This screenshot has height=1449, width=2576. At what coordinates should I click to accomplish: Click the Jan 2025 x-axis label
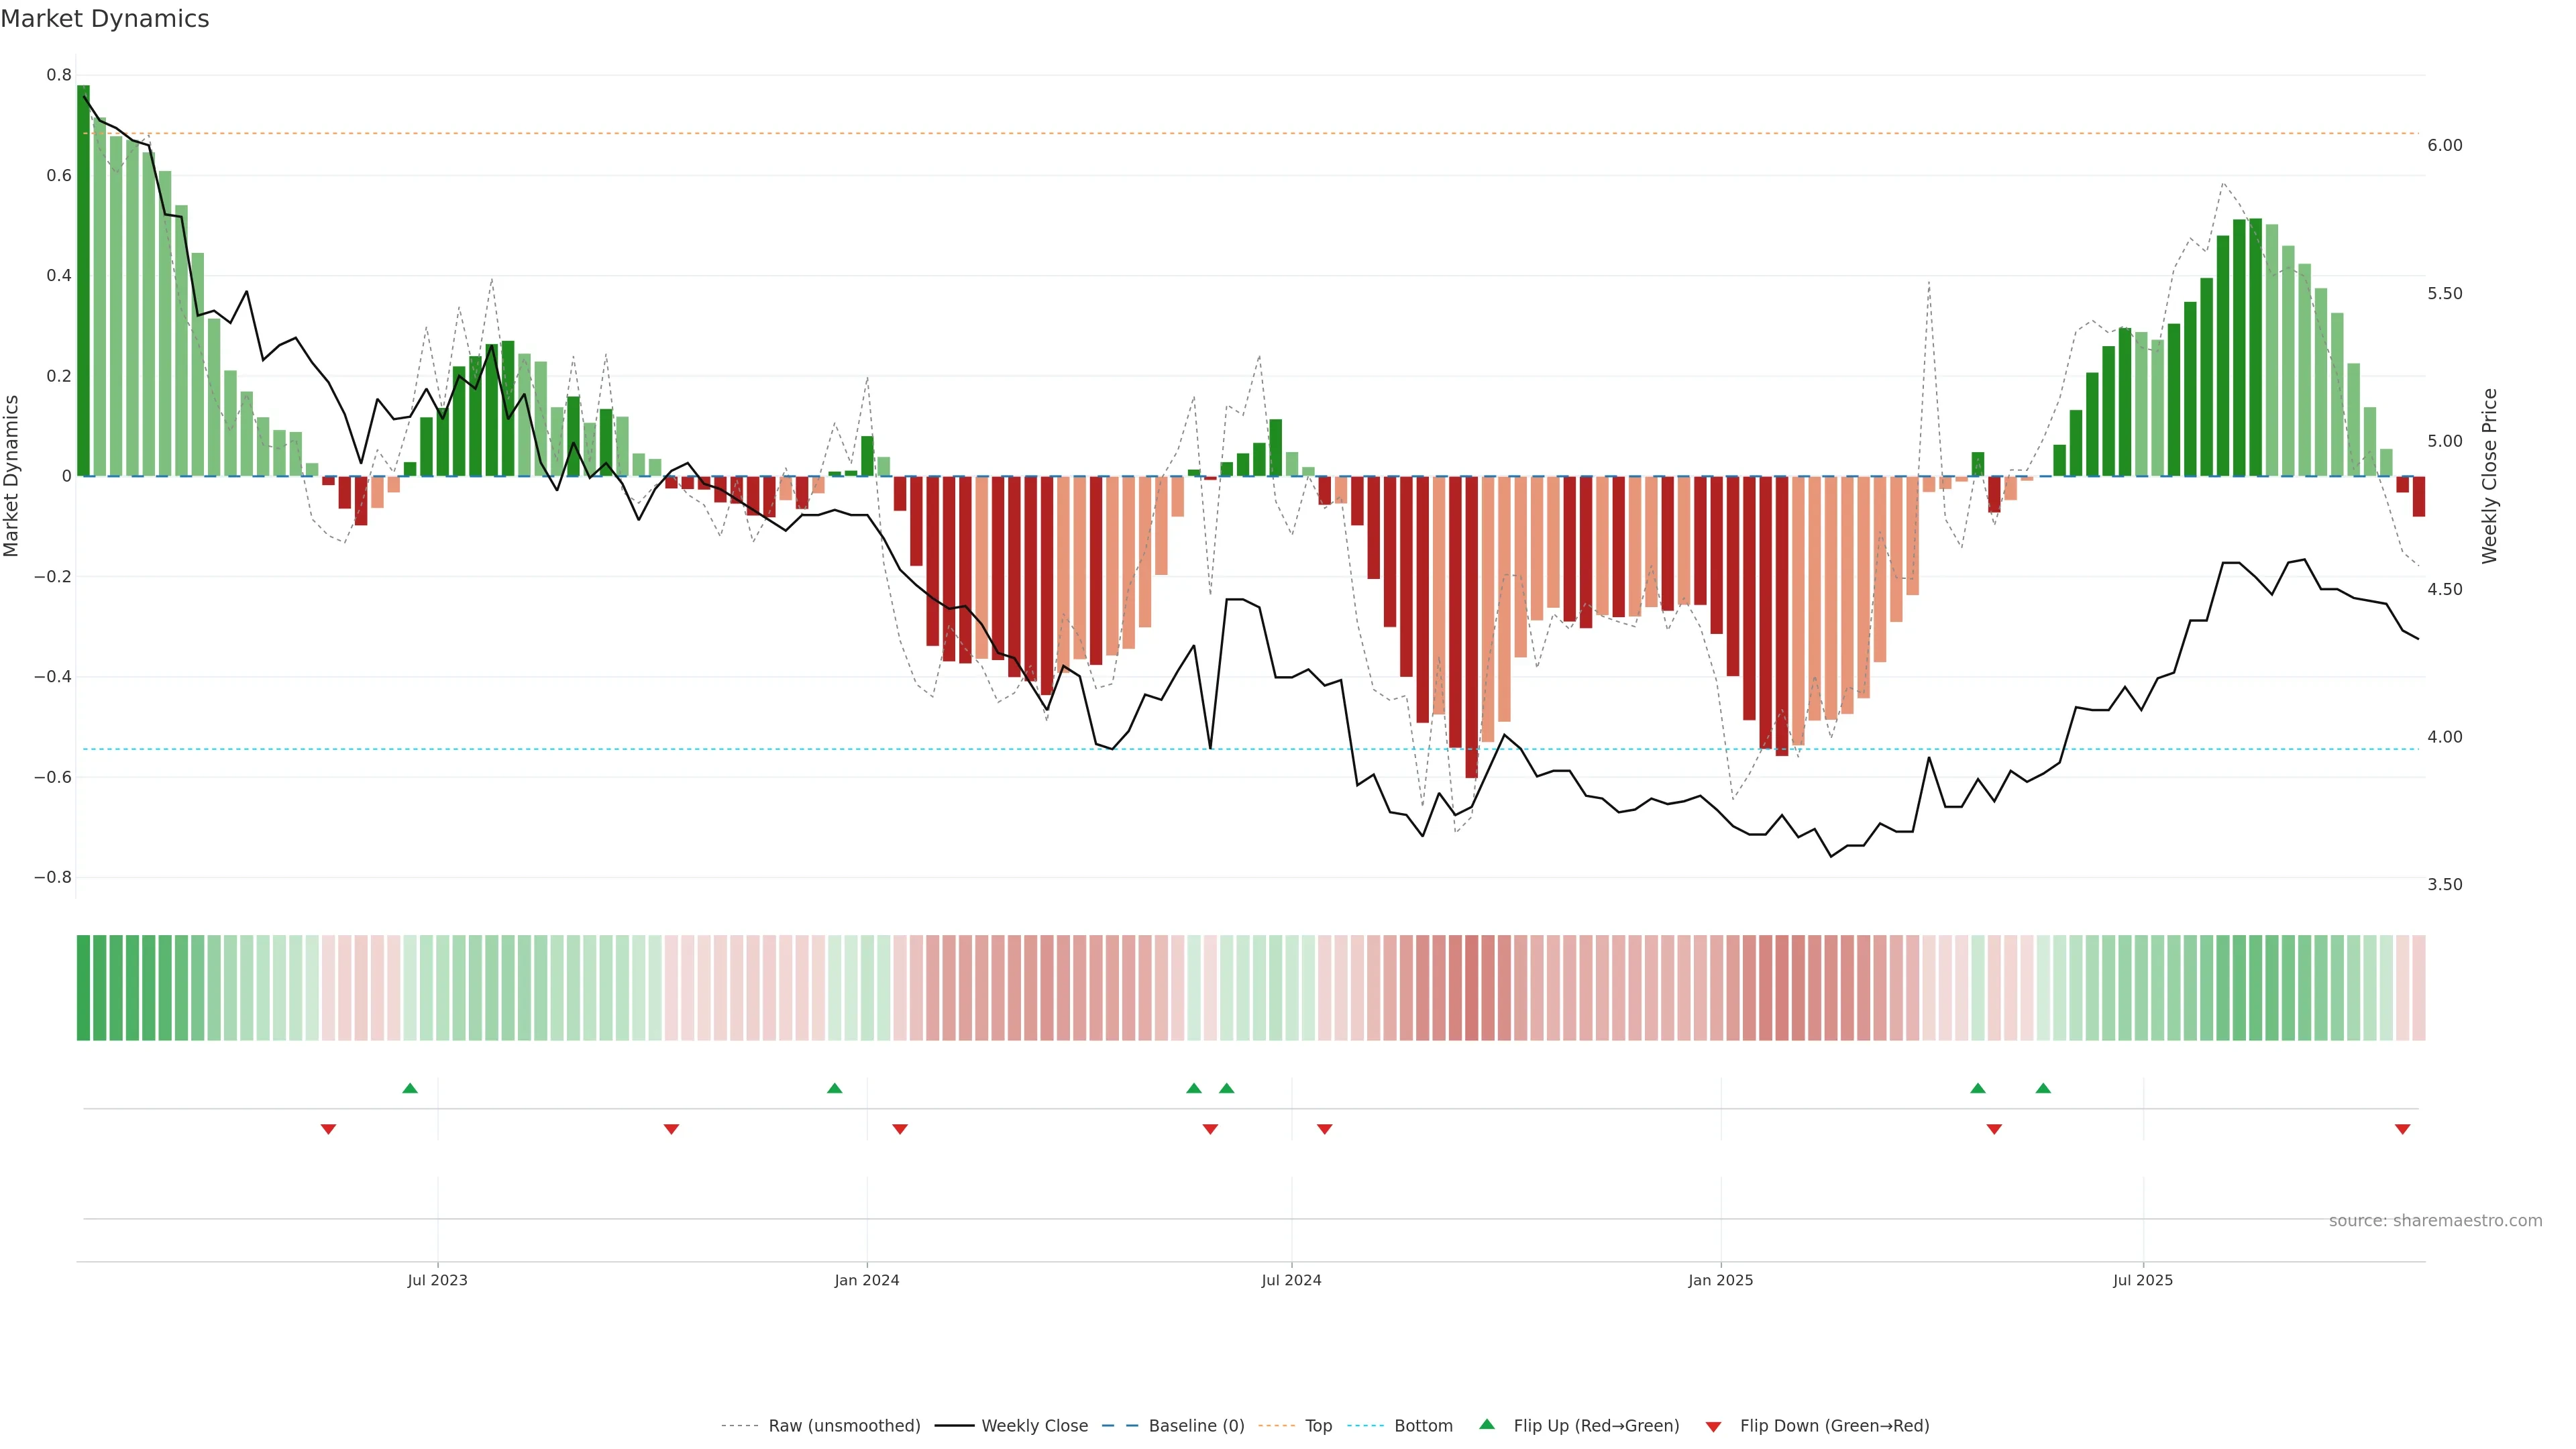(x=1720, y=1281)
